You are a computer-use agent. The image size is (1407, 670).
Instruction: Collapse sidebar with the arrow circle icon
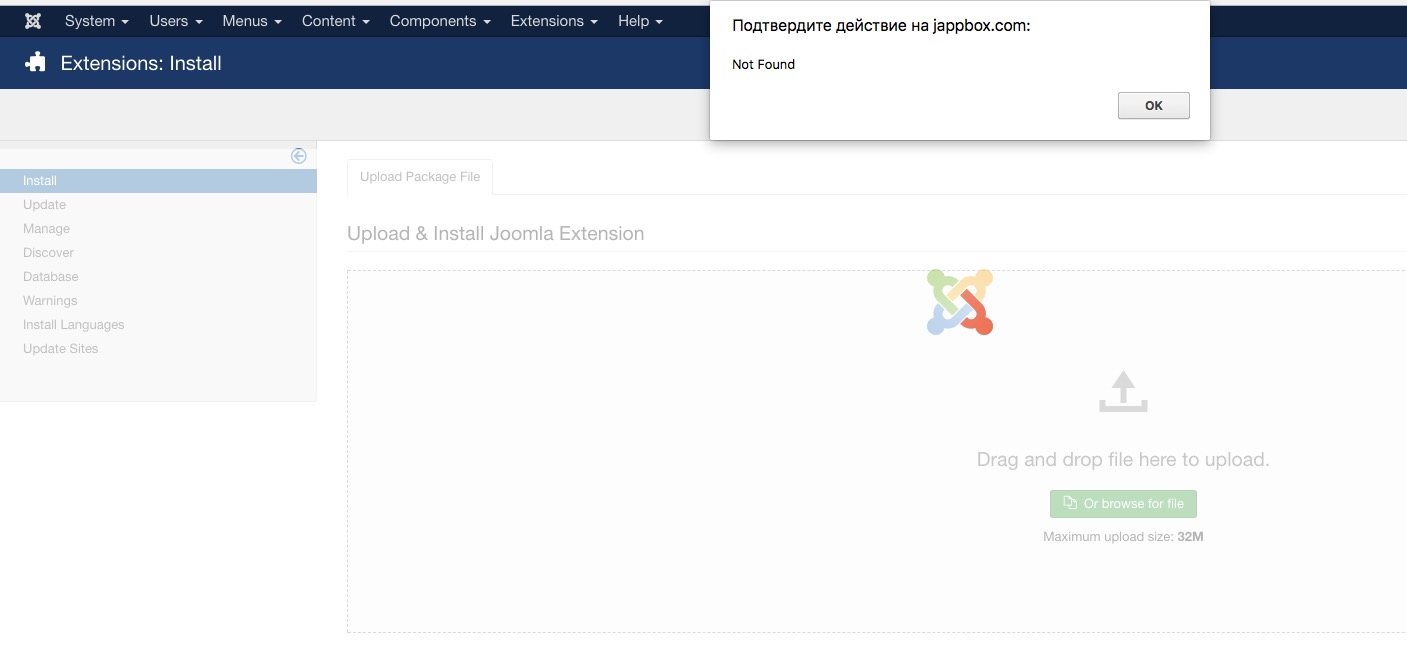tap(298, 156)
